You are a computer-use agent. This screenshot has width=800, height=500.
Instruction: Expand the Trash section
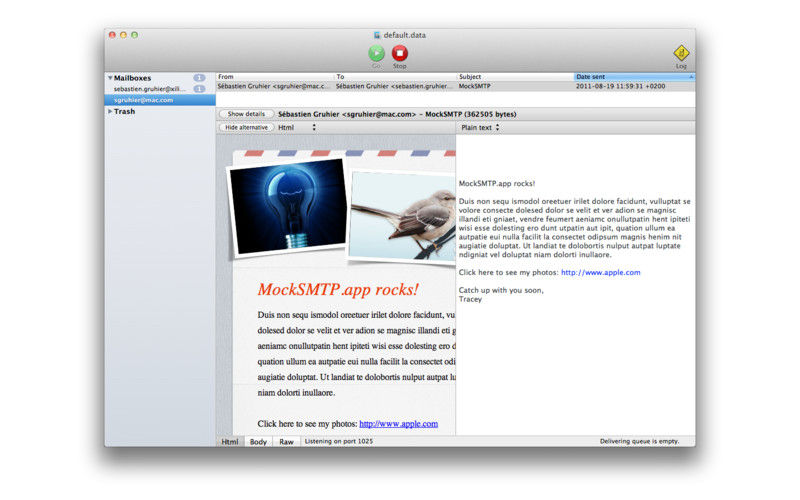click(x=110, y=111)
